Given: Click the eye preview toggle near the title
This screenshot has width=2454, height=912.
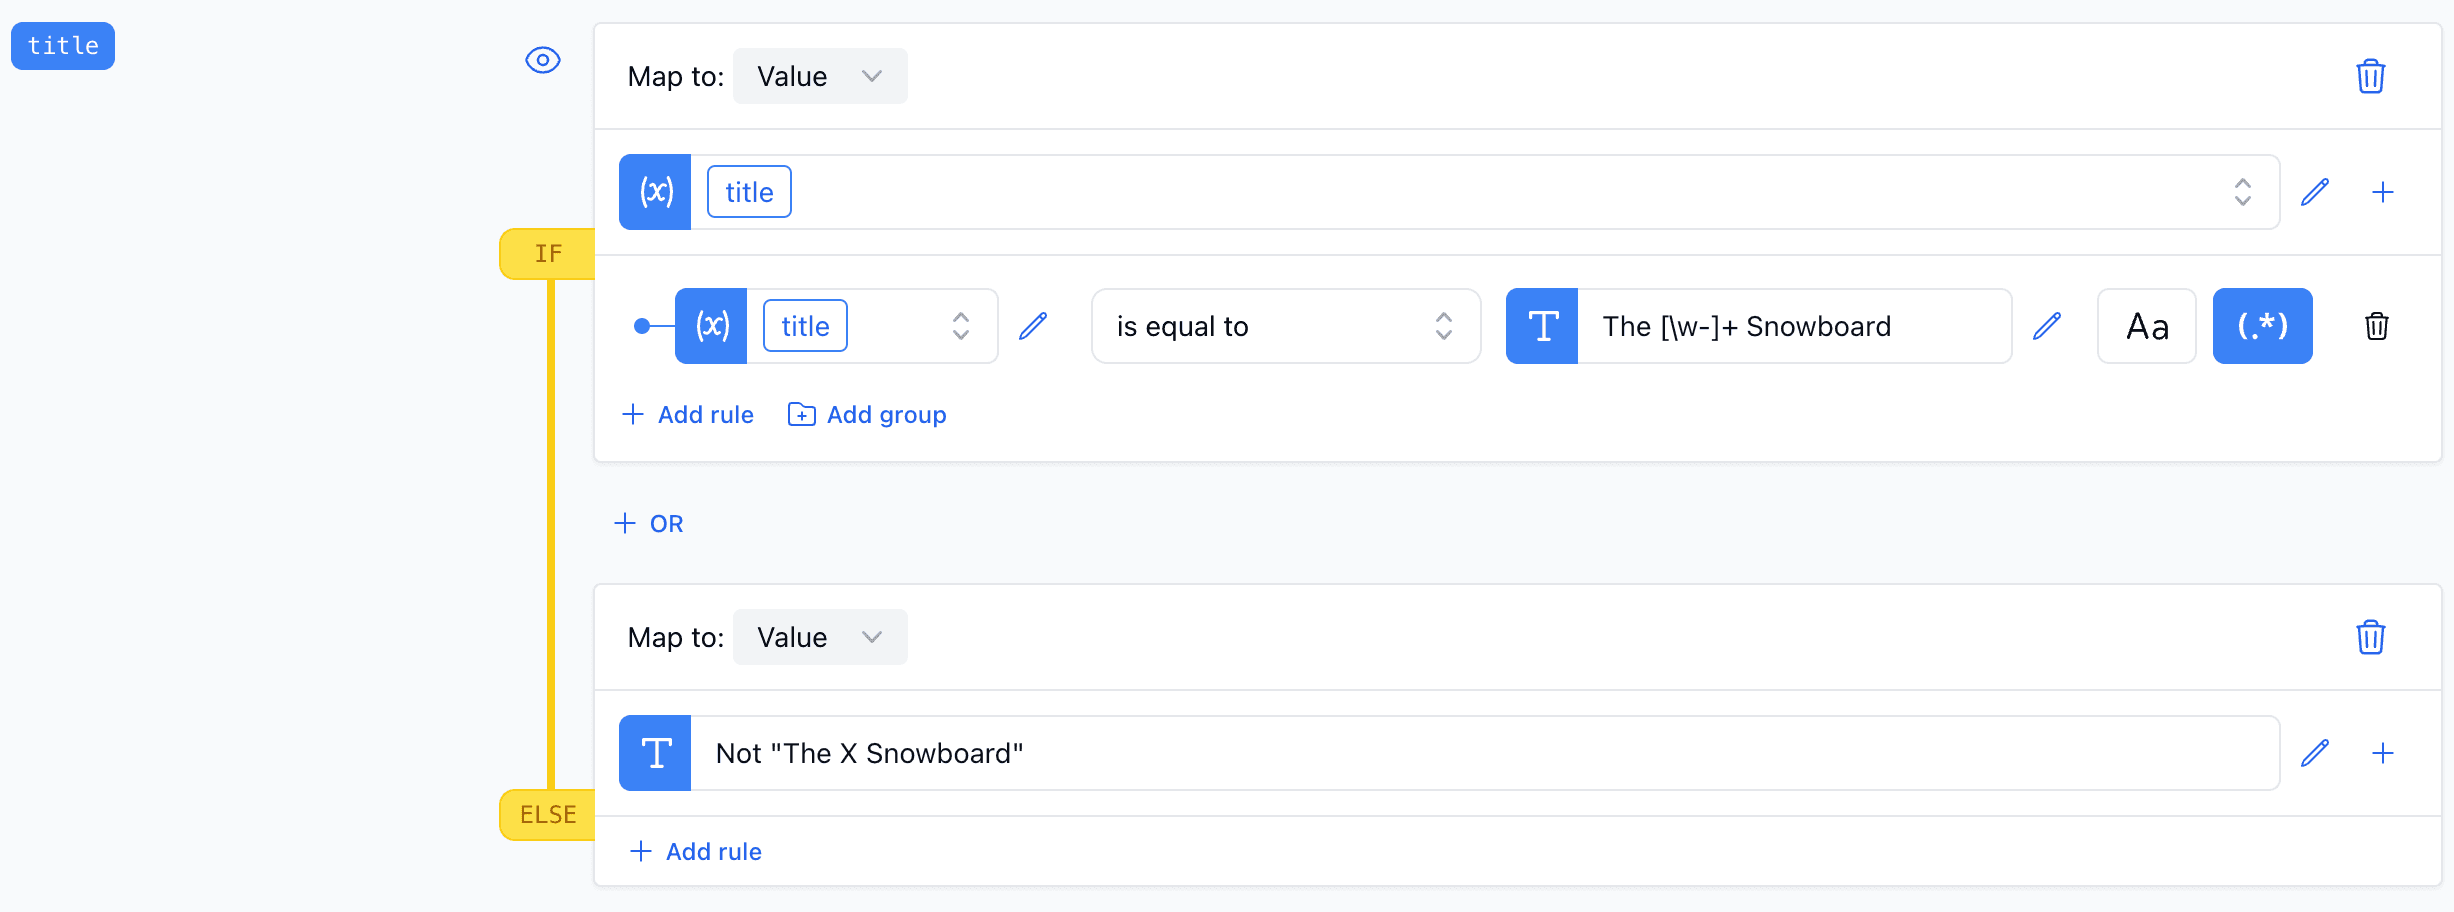Looking at the screenshot, I should pyautogui.click(x=542, y=60).
